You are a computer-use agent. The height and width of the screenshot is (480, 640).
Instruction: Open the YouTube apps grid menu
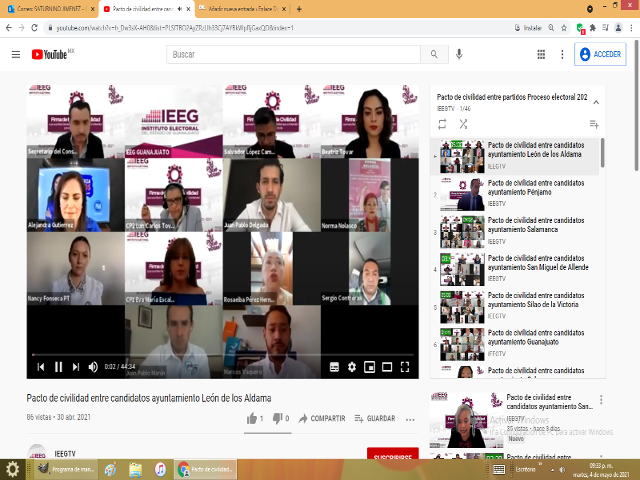541,54
